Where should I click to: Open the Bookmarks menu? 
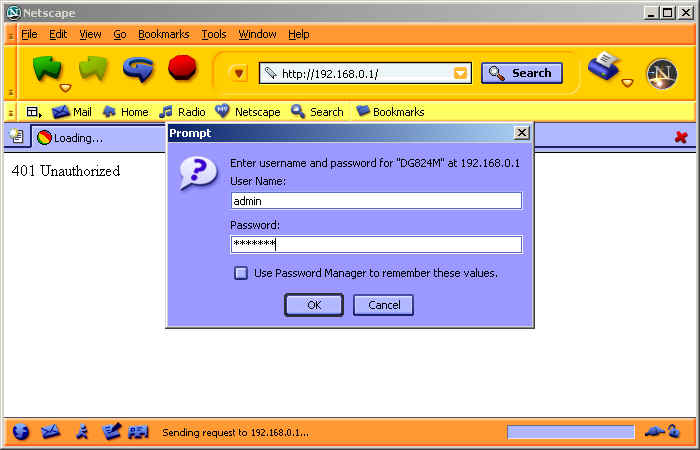pos(163,34)
